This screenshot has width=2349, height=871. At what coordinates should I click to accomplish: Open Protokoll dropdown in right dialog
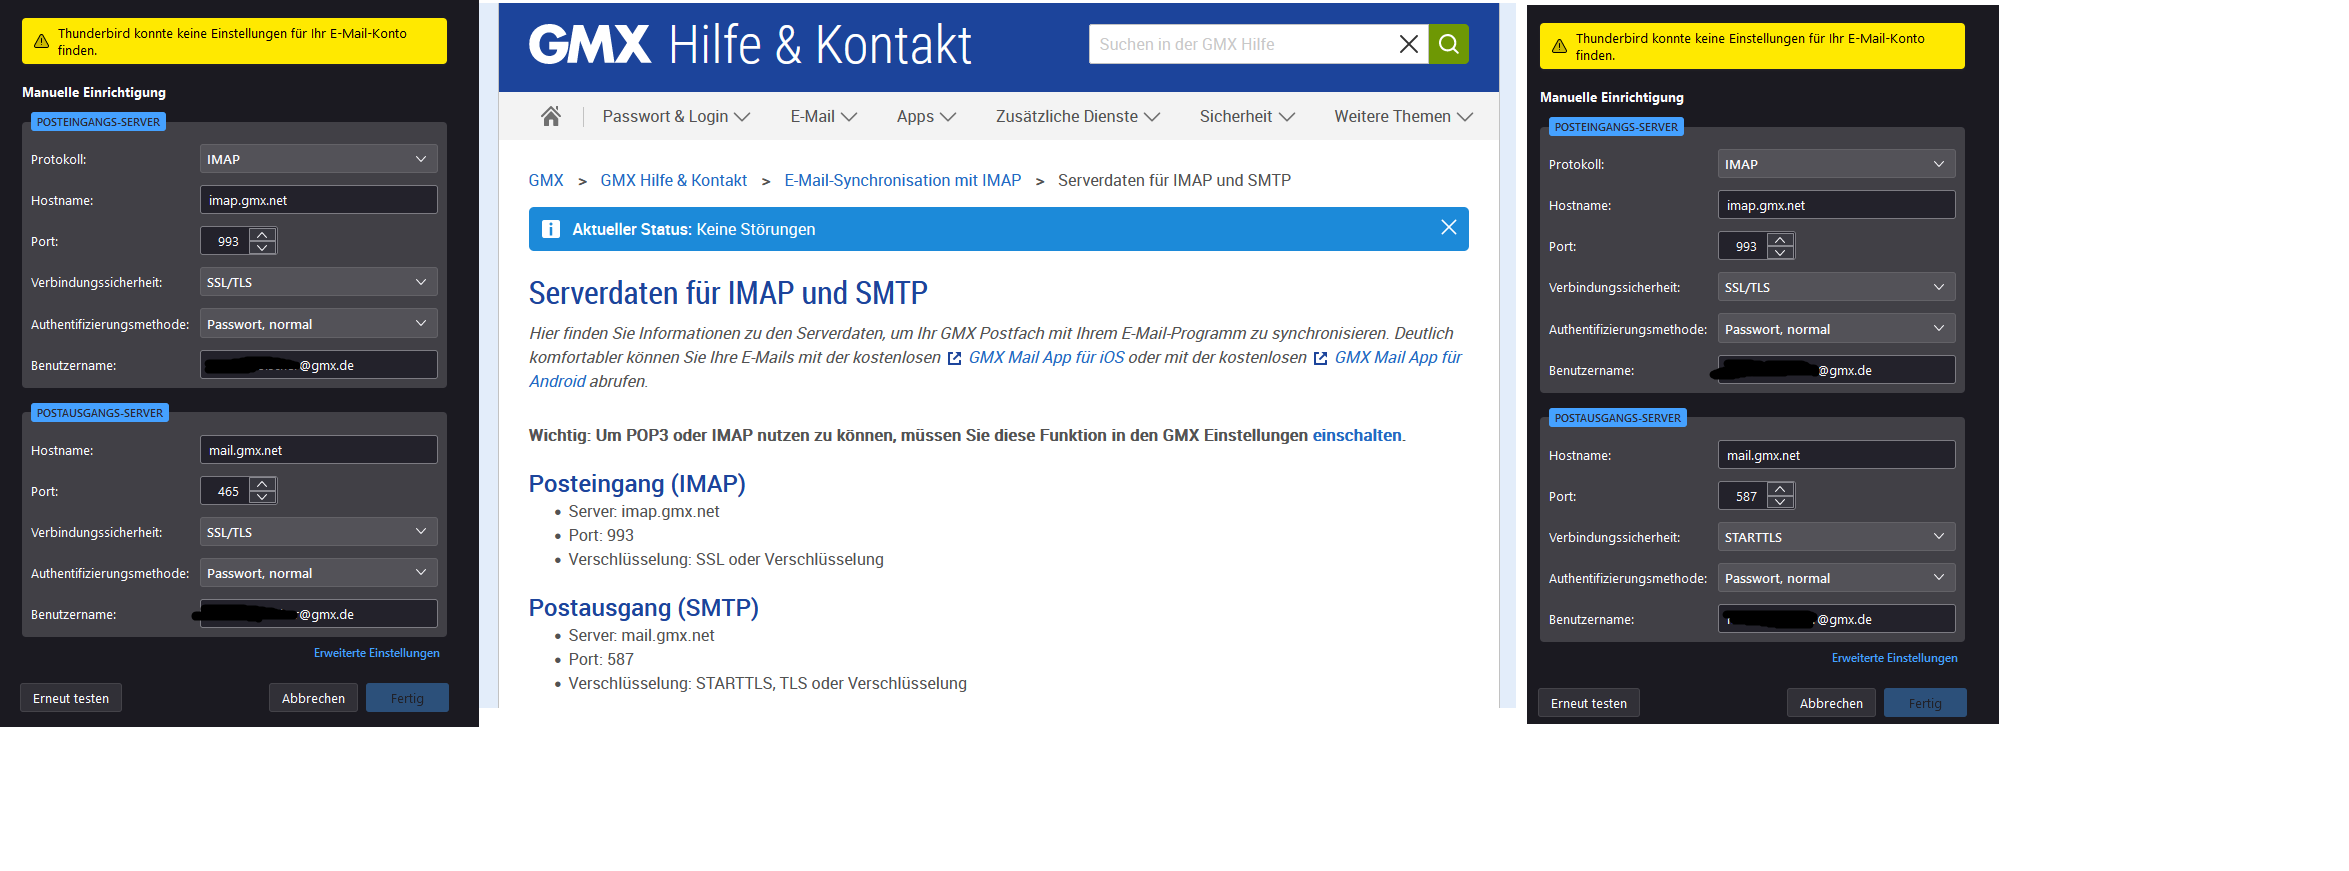[x=1837, y=164]
